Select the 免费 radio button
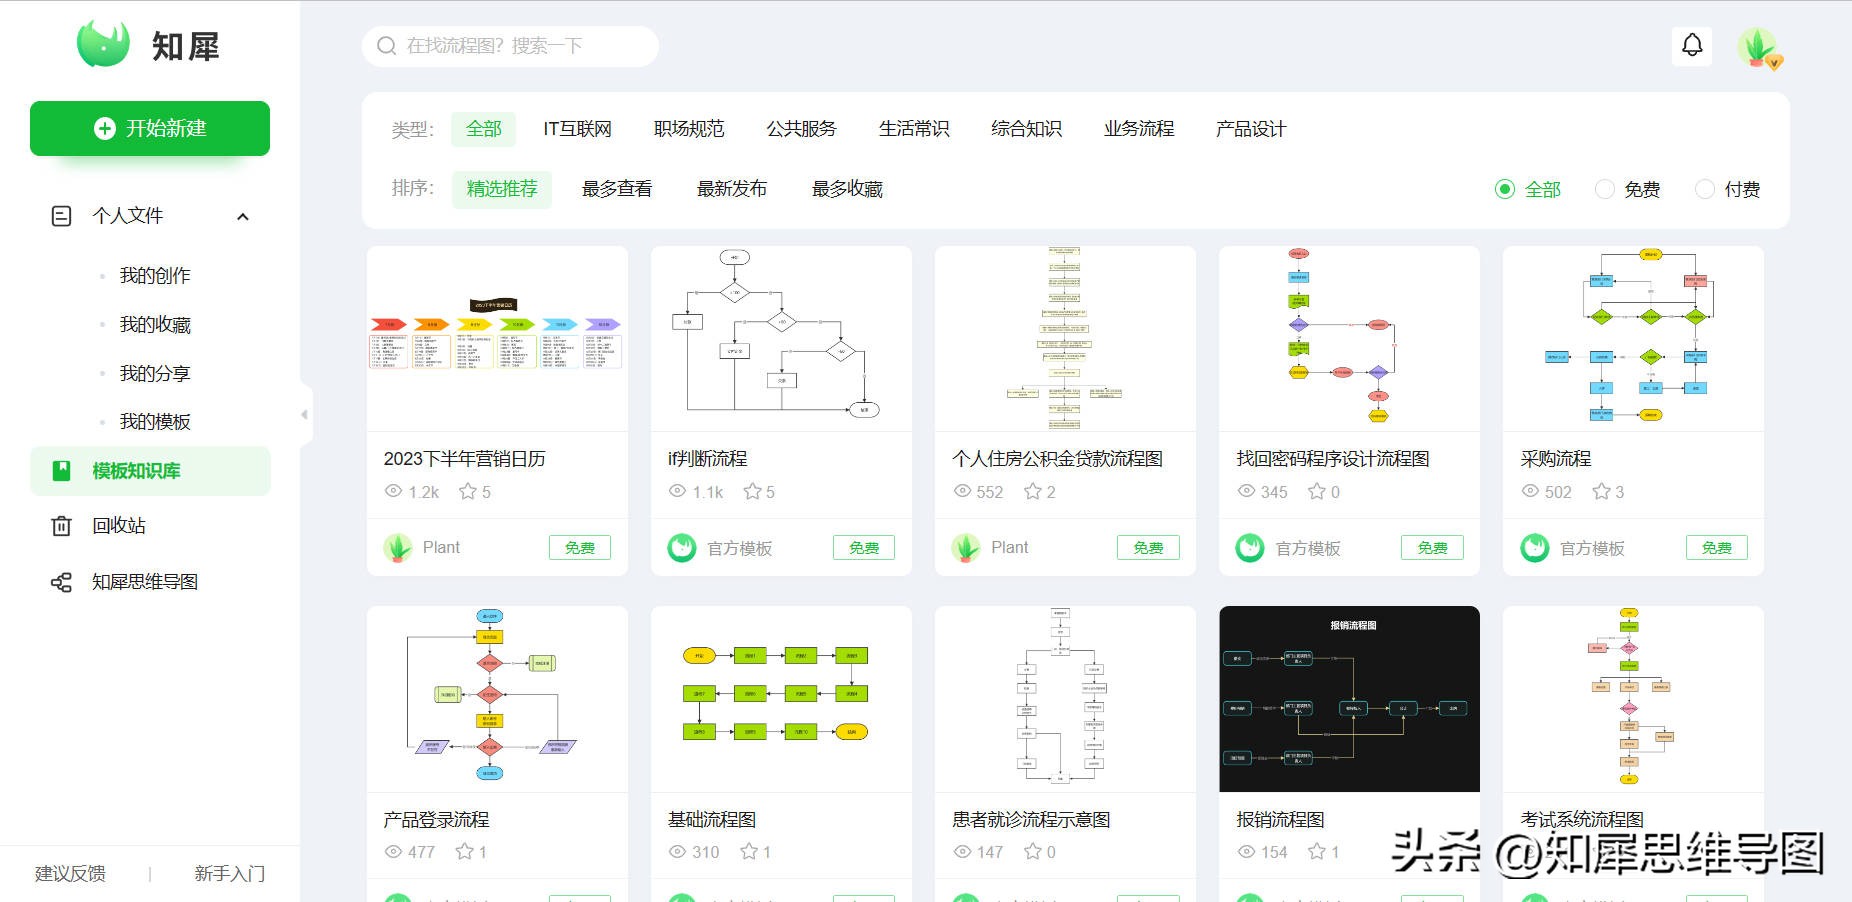The image size is (1852, 902). click(1606, 189)
